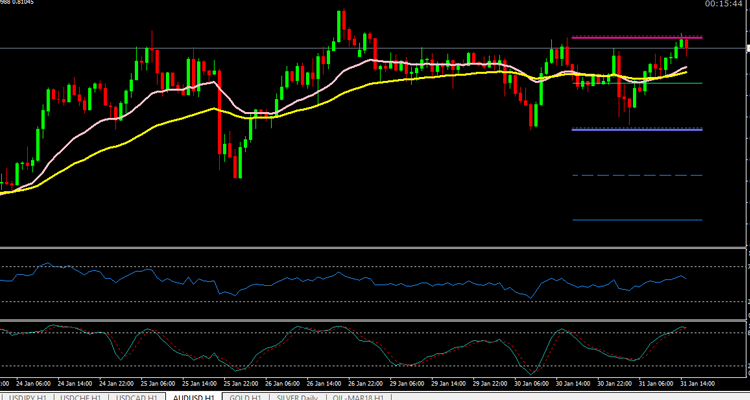Grab divider between main chart and oscillator window
Image resolution: width=750 pixels, height=400 pixels.
375,247
